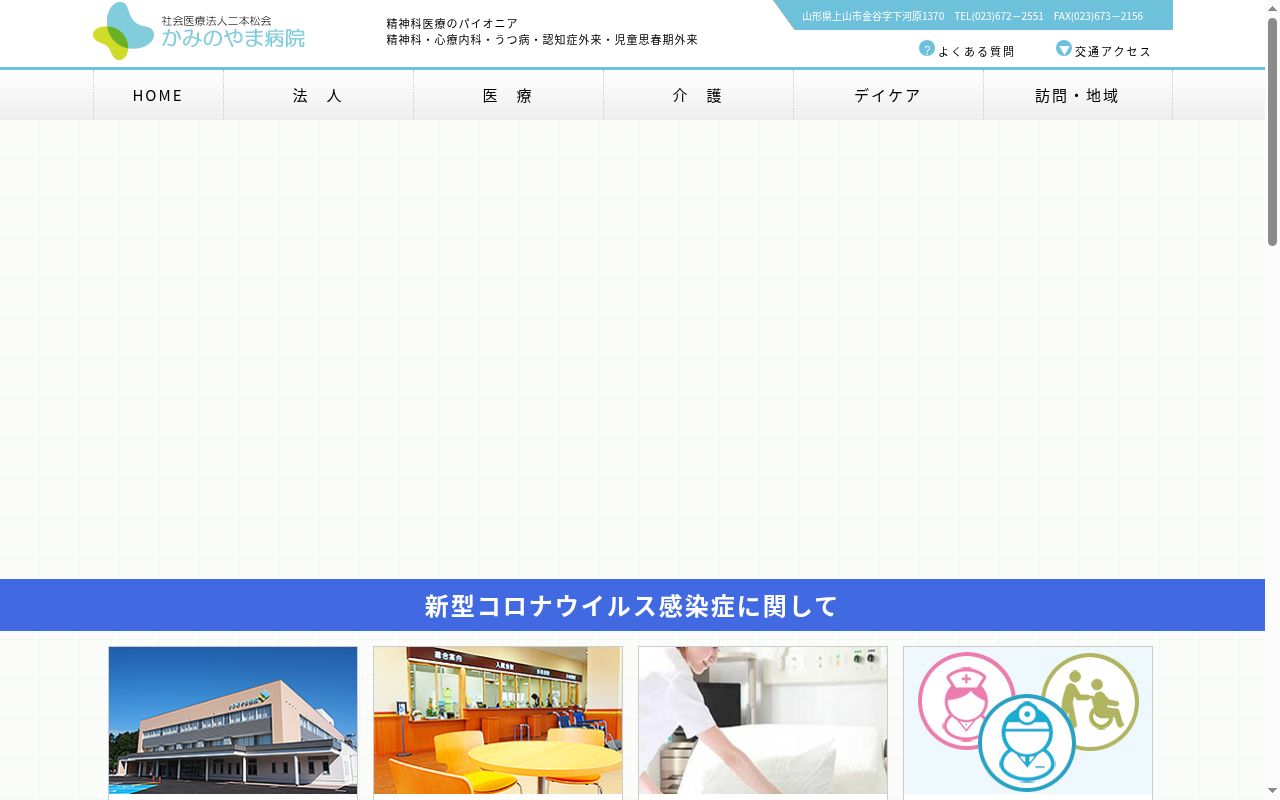Open the 法人 menu
Image resolution: width=1280 pixels, height=800 pixels.
pyautogui.click(x=318, y=95)
